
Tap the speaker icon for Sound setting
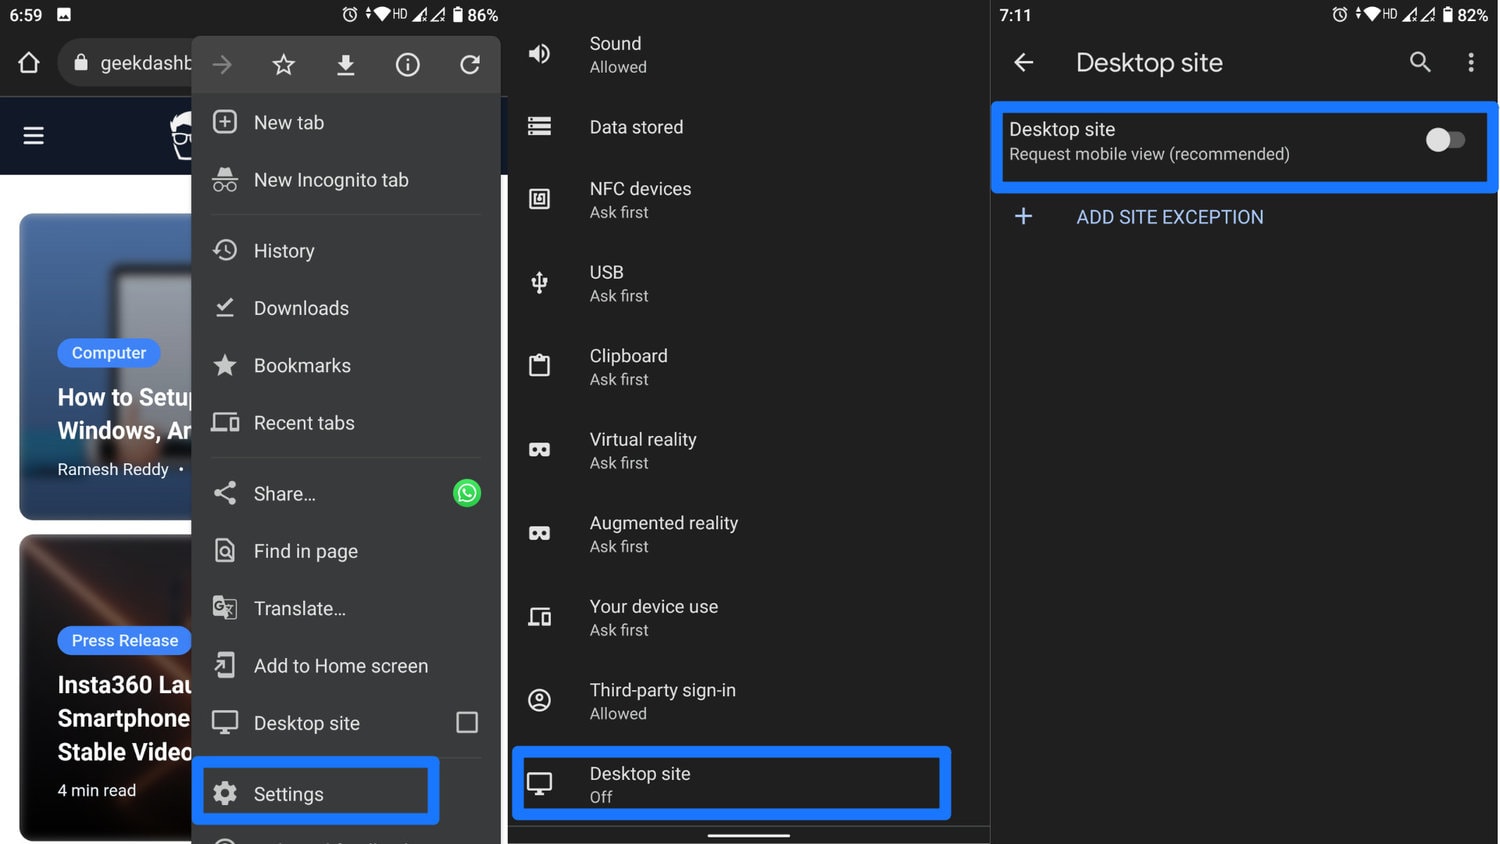coord(539,54)
